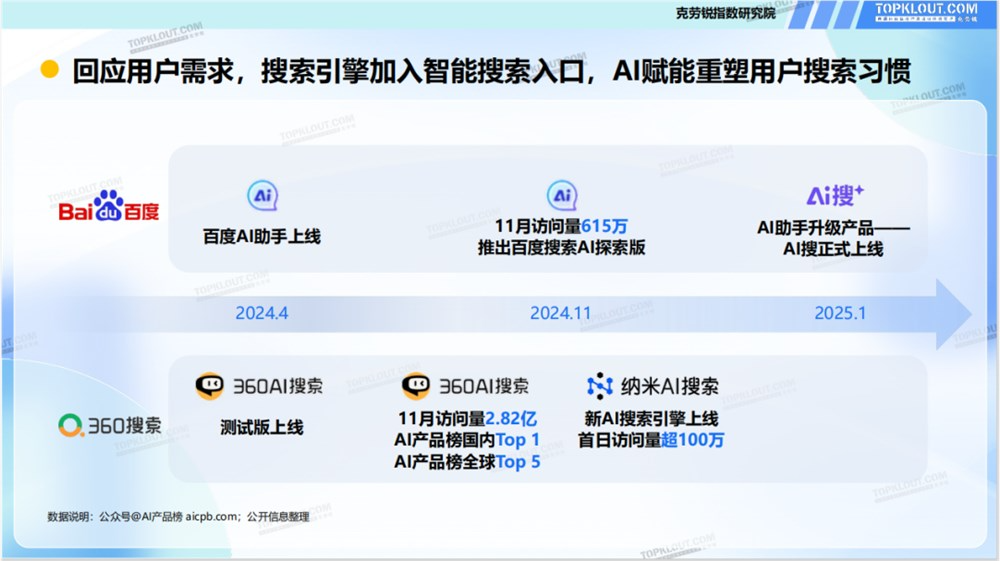Click the text 首日访问量超100万

pos(651,440)
